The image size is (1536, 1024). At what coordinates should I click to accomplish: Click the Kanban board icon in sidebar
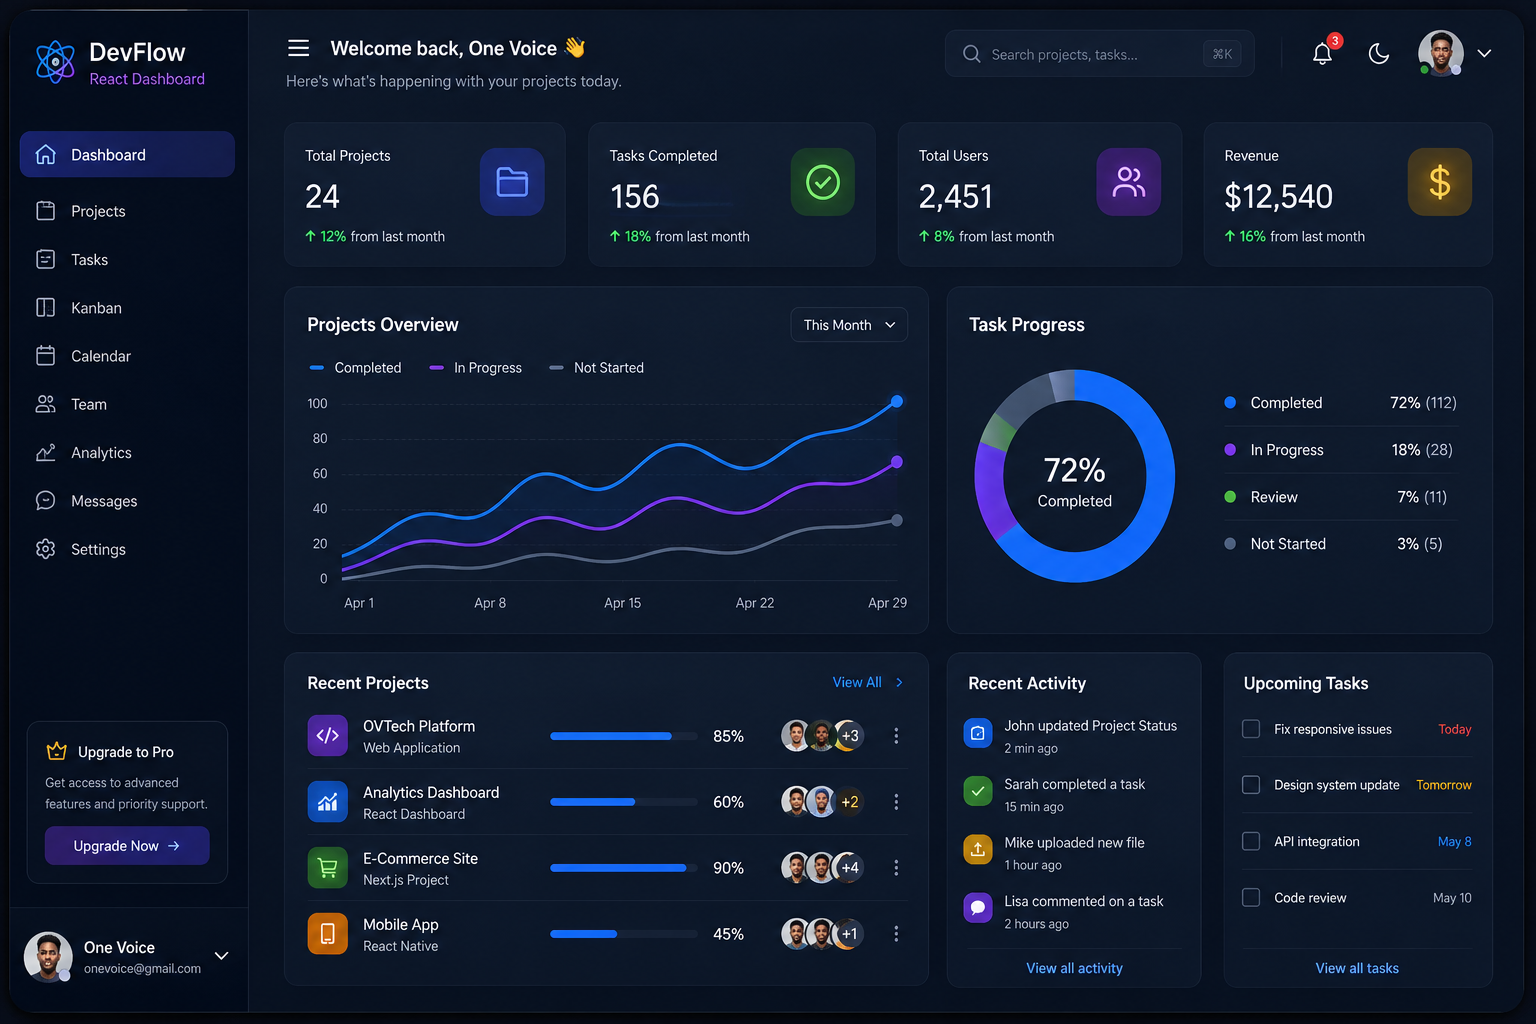pyautogui.click(x=46, y=308)
